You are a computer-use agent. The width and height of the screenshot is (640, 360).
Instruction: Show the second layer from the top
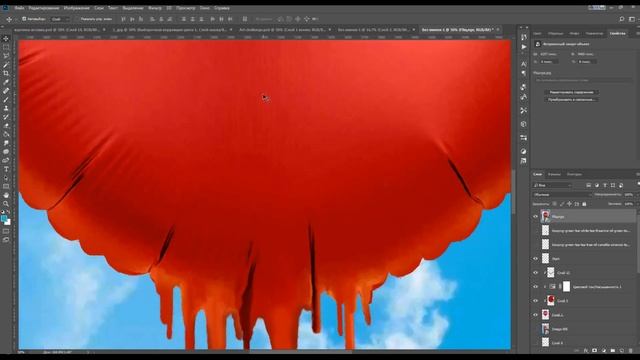pos(536,231)
